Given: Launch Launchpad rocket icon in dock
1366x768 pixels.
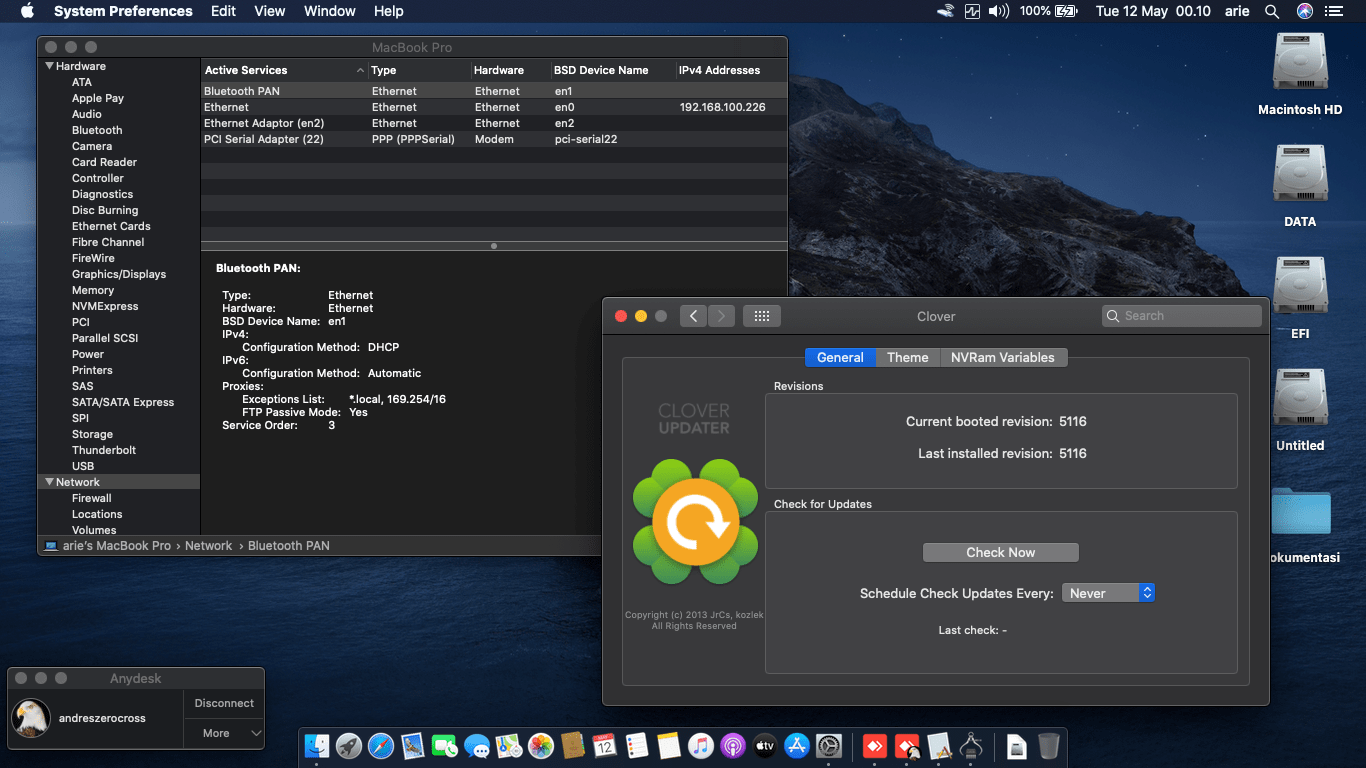Looking at the screenshot, I should click(349, 746).
